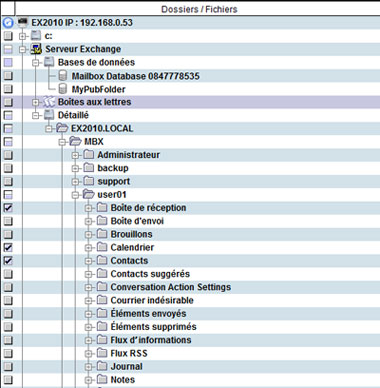Click the Conversation Action Settings folder icon

tap(102, 287)
